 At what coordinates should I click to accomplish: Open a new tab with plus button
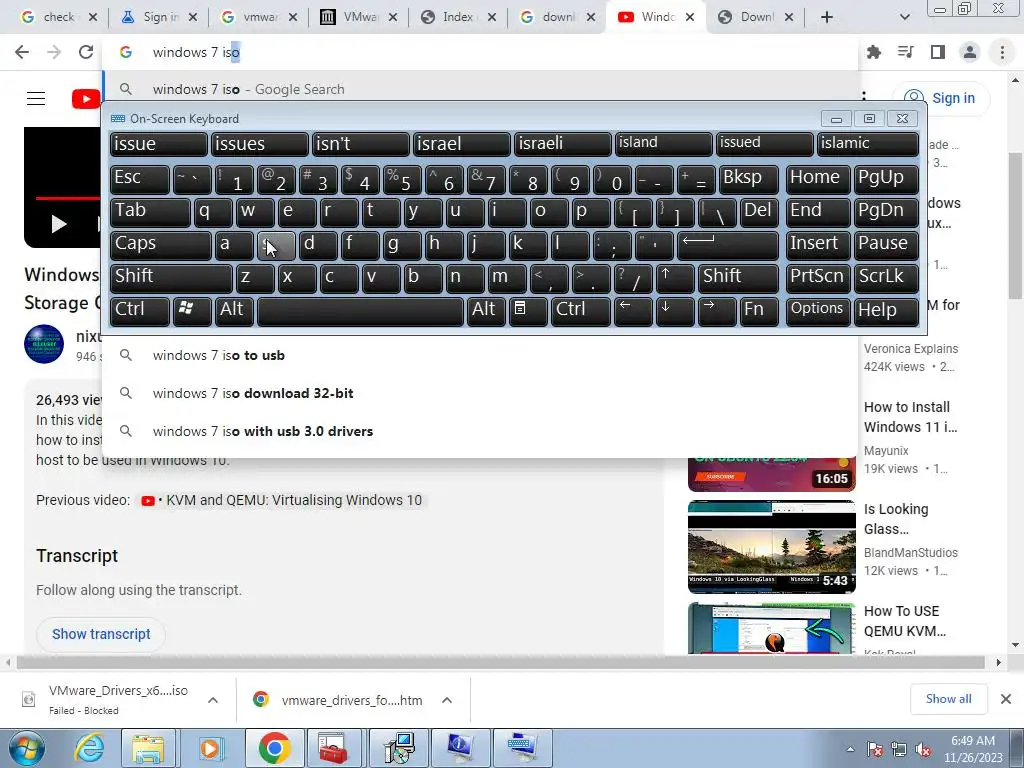[x=827, y=17]
